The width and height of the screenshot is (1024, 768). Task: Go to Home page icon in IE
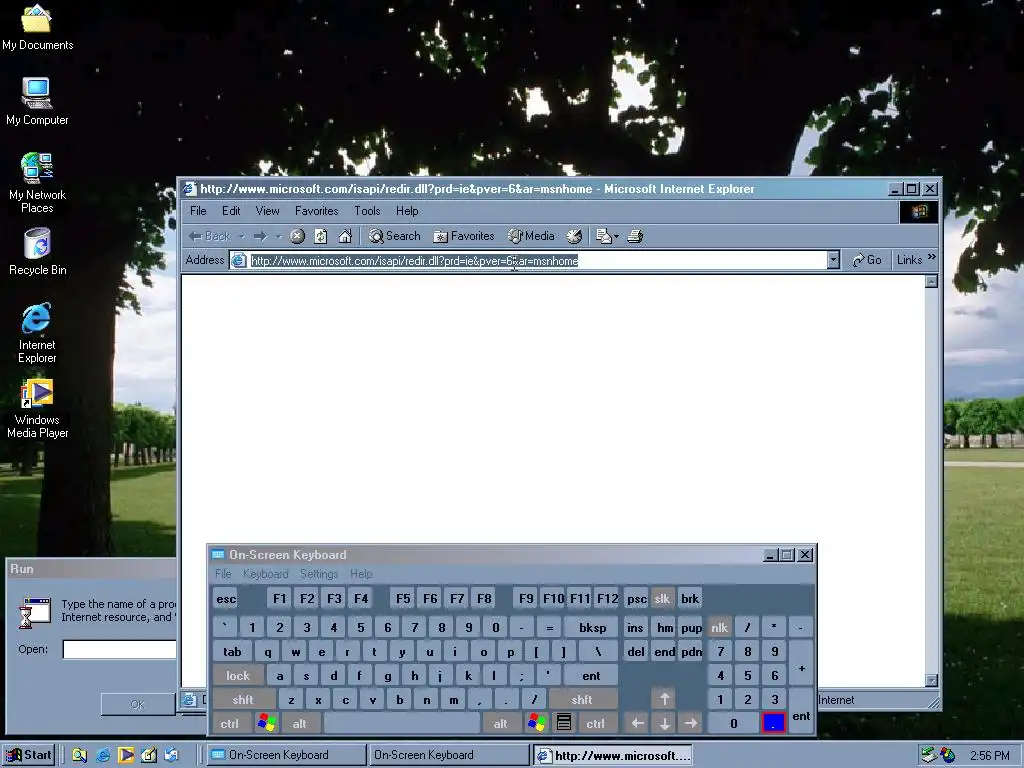[345, 236]
